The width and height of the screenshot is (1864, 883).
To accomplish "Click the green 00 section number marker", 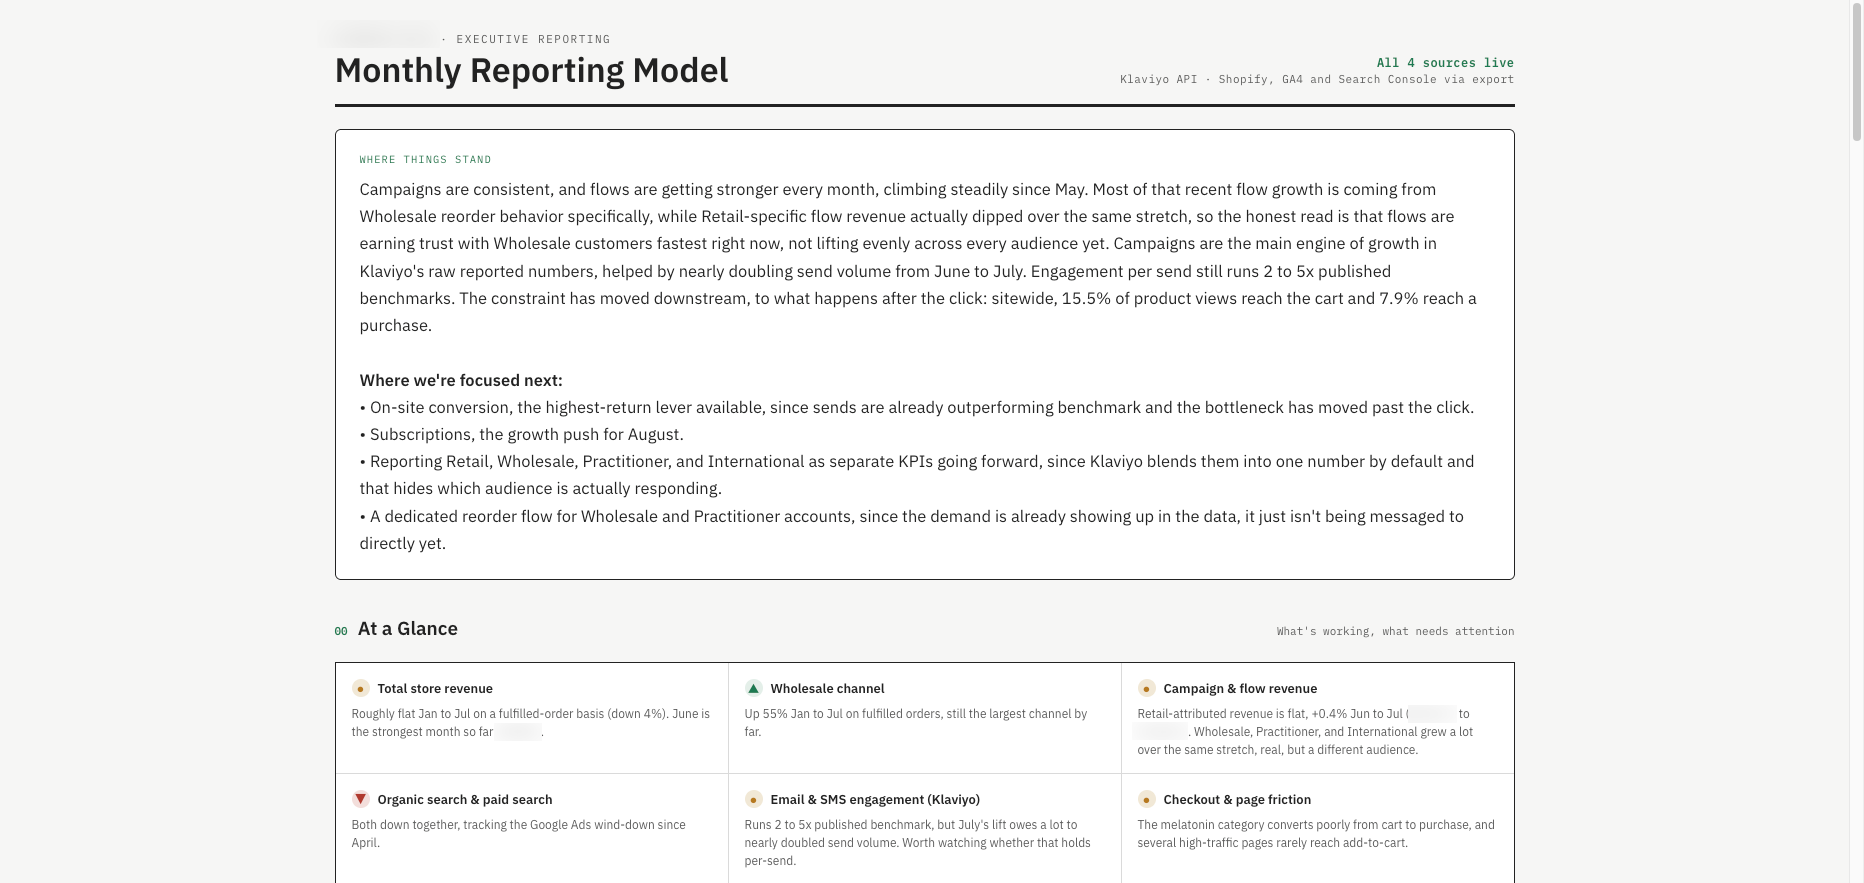I will click(341, 631).
